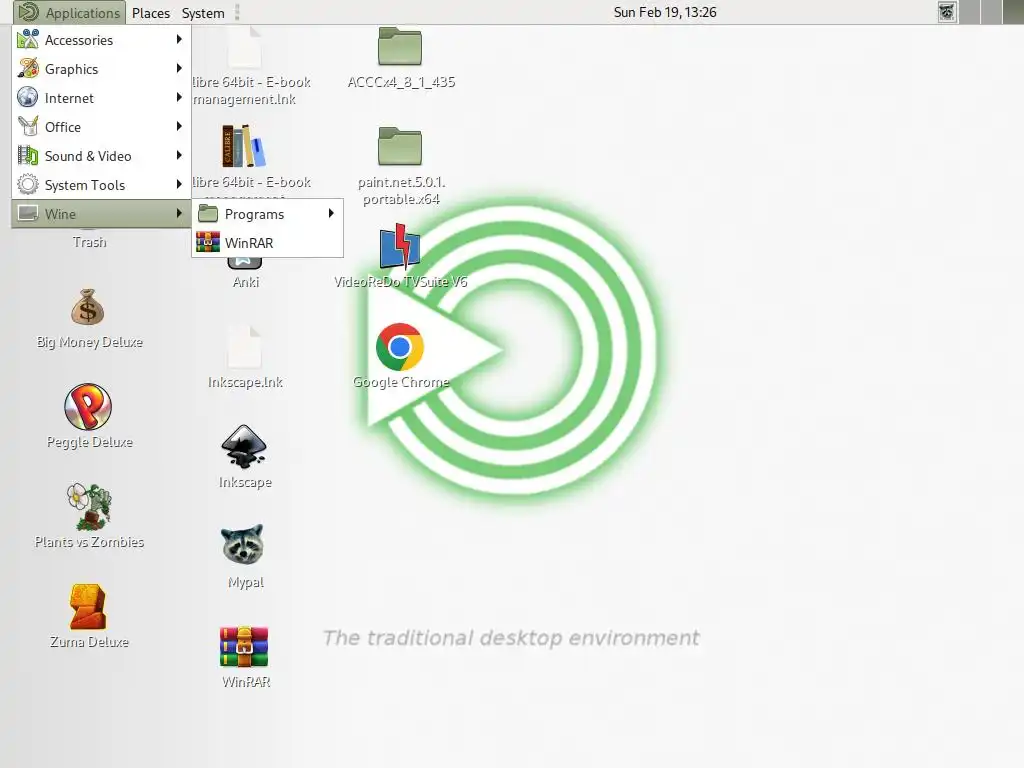
Task: Select the Inkscape.lnk file icon
Action: pyautogui.click(x=244, y=347)
